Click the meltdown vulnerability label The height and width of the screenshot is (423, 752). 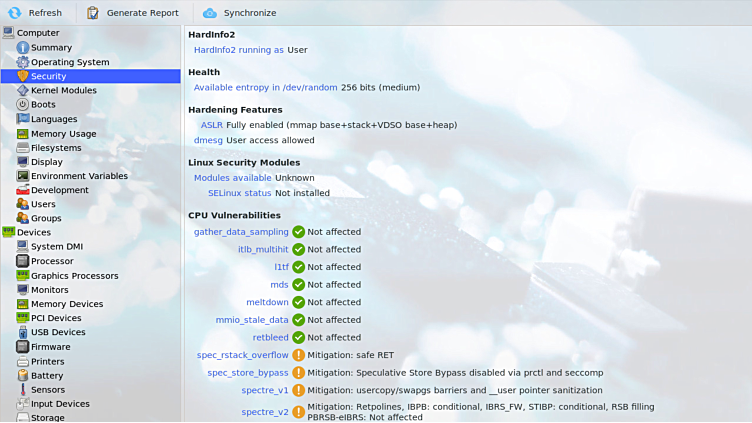pyautogui.click(x=267, y=302)
